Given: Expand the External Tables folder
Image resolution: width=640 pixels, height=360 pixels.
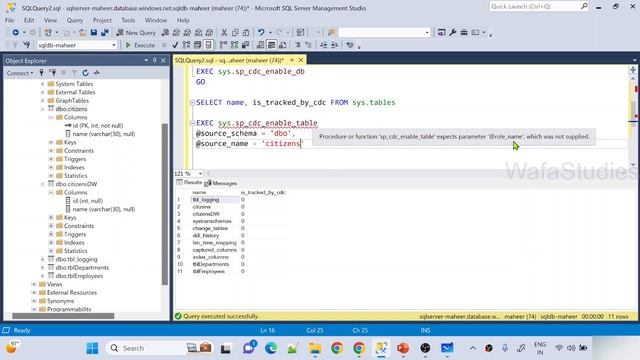Looking at the screenshot, I should tap(42, 92).
